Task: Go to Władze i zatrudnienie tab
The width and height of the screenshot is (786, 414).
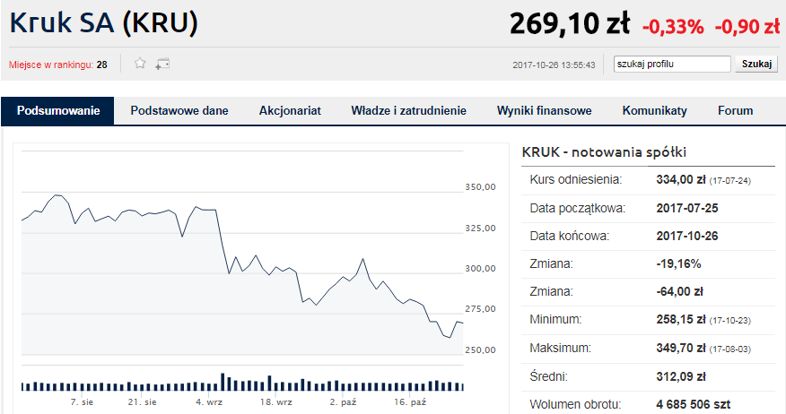Action: click(408, 111)
